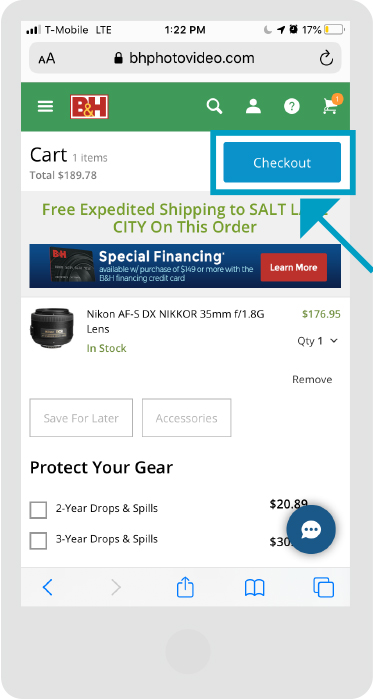373x699 pixels.
Task: Check 2-Year Drops & Spills box
Action: 38,510
